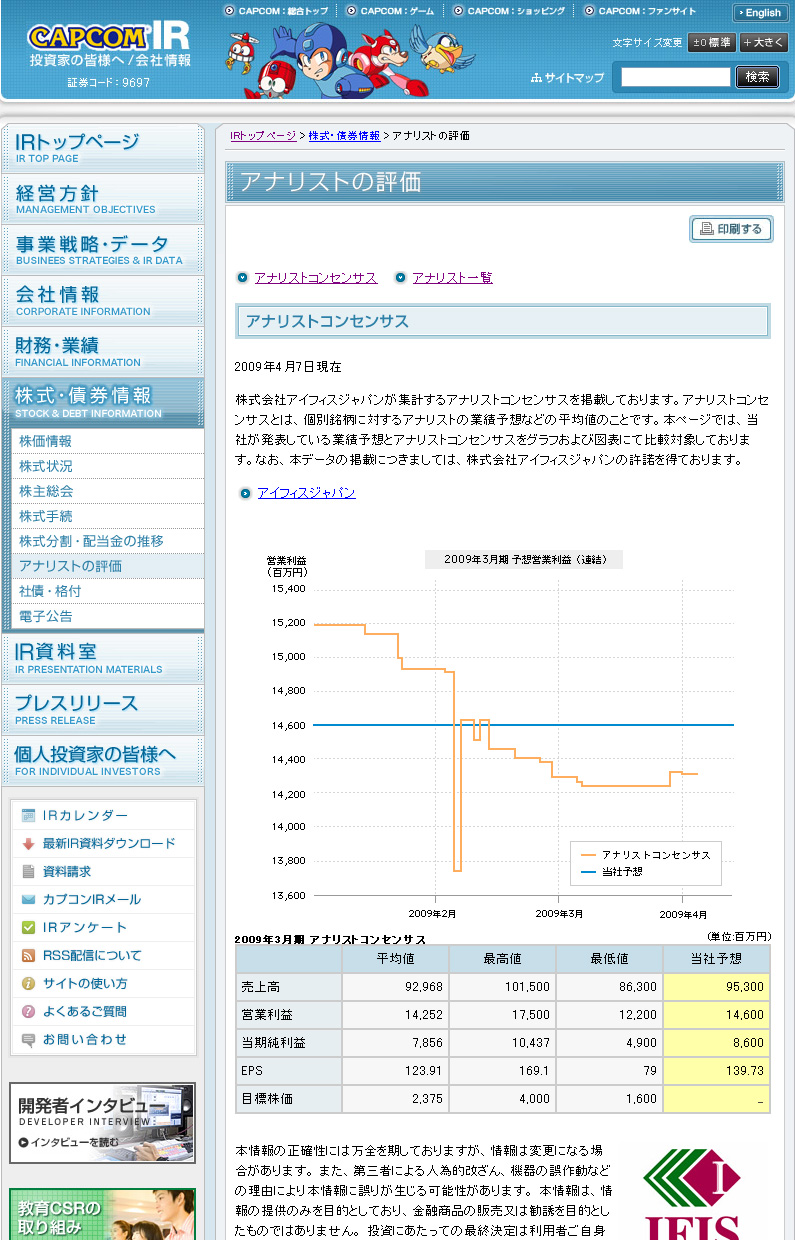
Task: Open 教育CSRの取り組み banner
Action: pos(102,1214)
